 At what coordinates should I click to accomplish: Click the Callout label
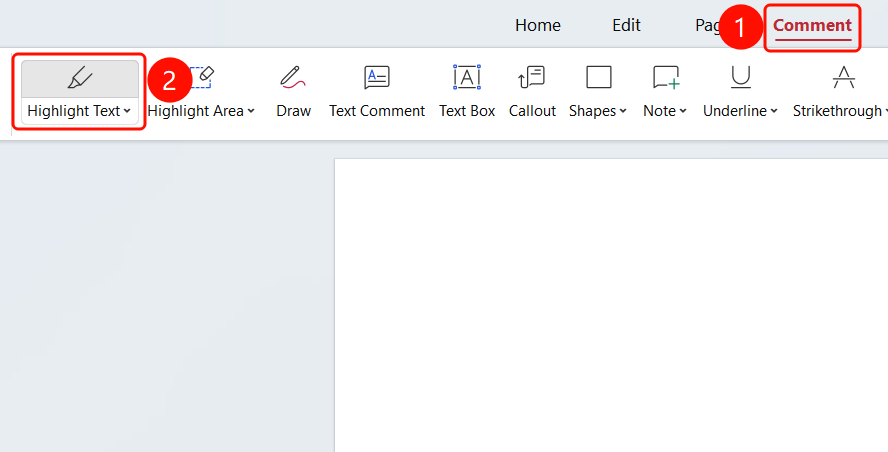coord(532,111)
